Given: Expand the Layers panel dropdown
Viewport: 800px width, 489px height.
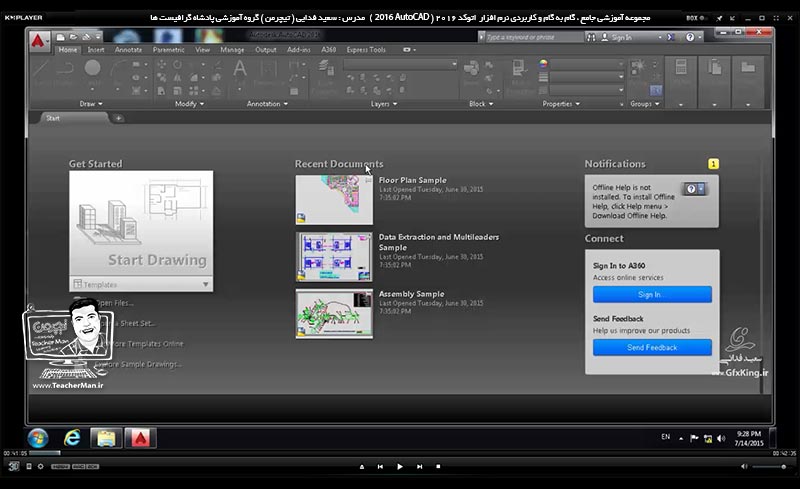Looking at the screenshot, I should pyautogui.click(x=384, y=104).
